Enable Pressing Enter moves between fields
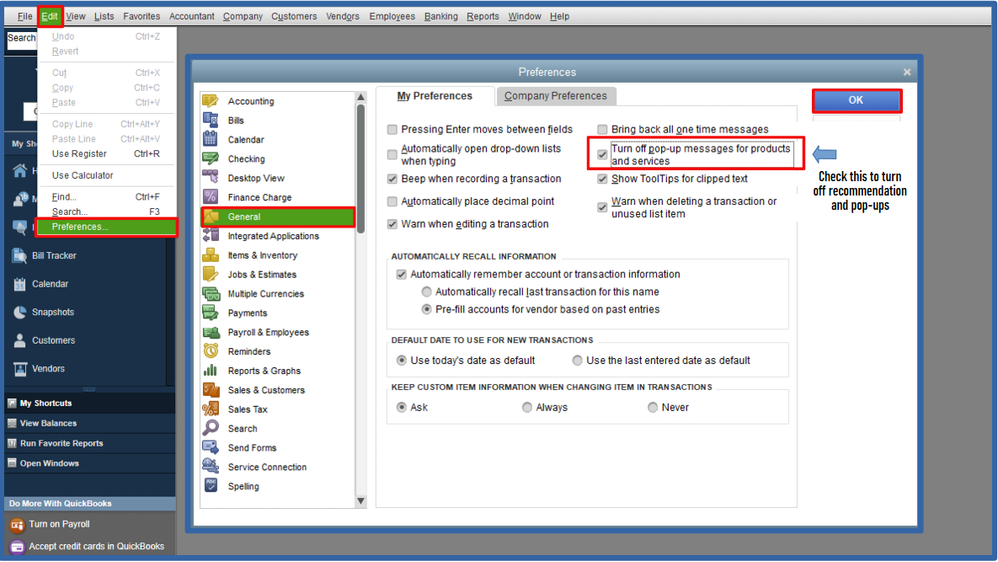 392,129
